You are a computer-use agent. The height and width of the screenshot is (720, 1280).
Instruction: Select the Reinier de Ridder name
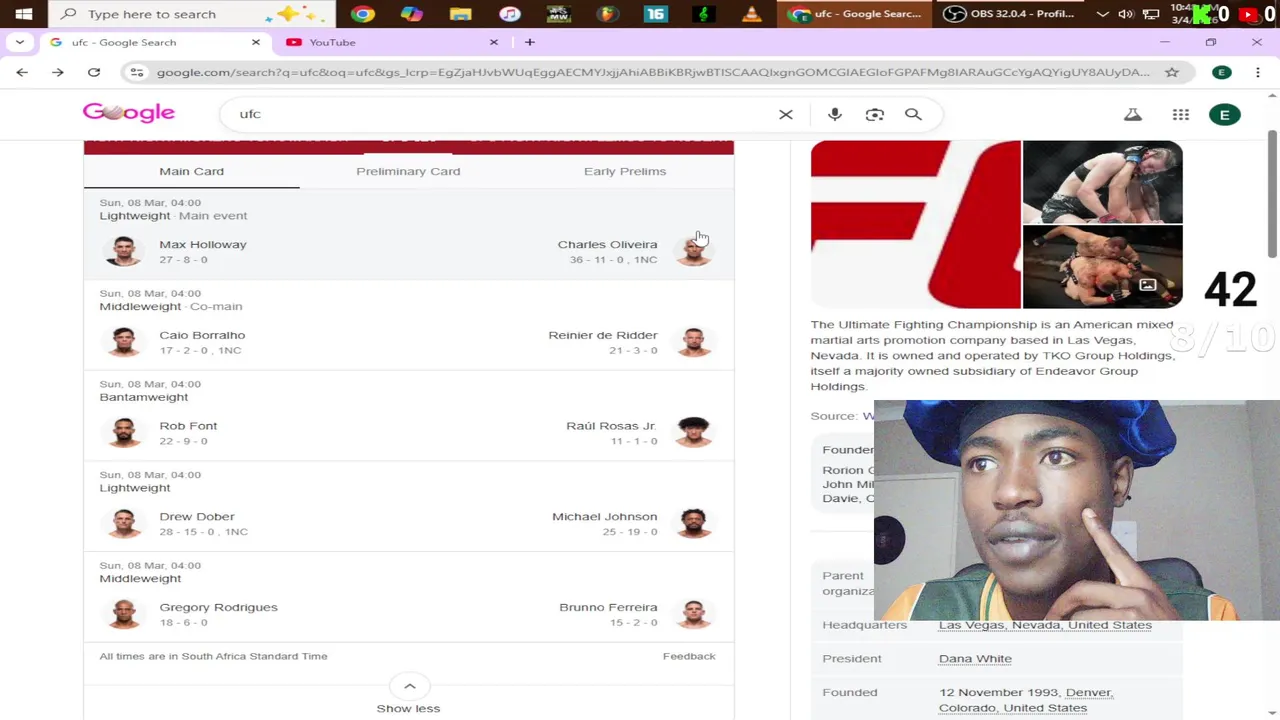pos(603,335)
